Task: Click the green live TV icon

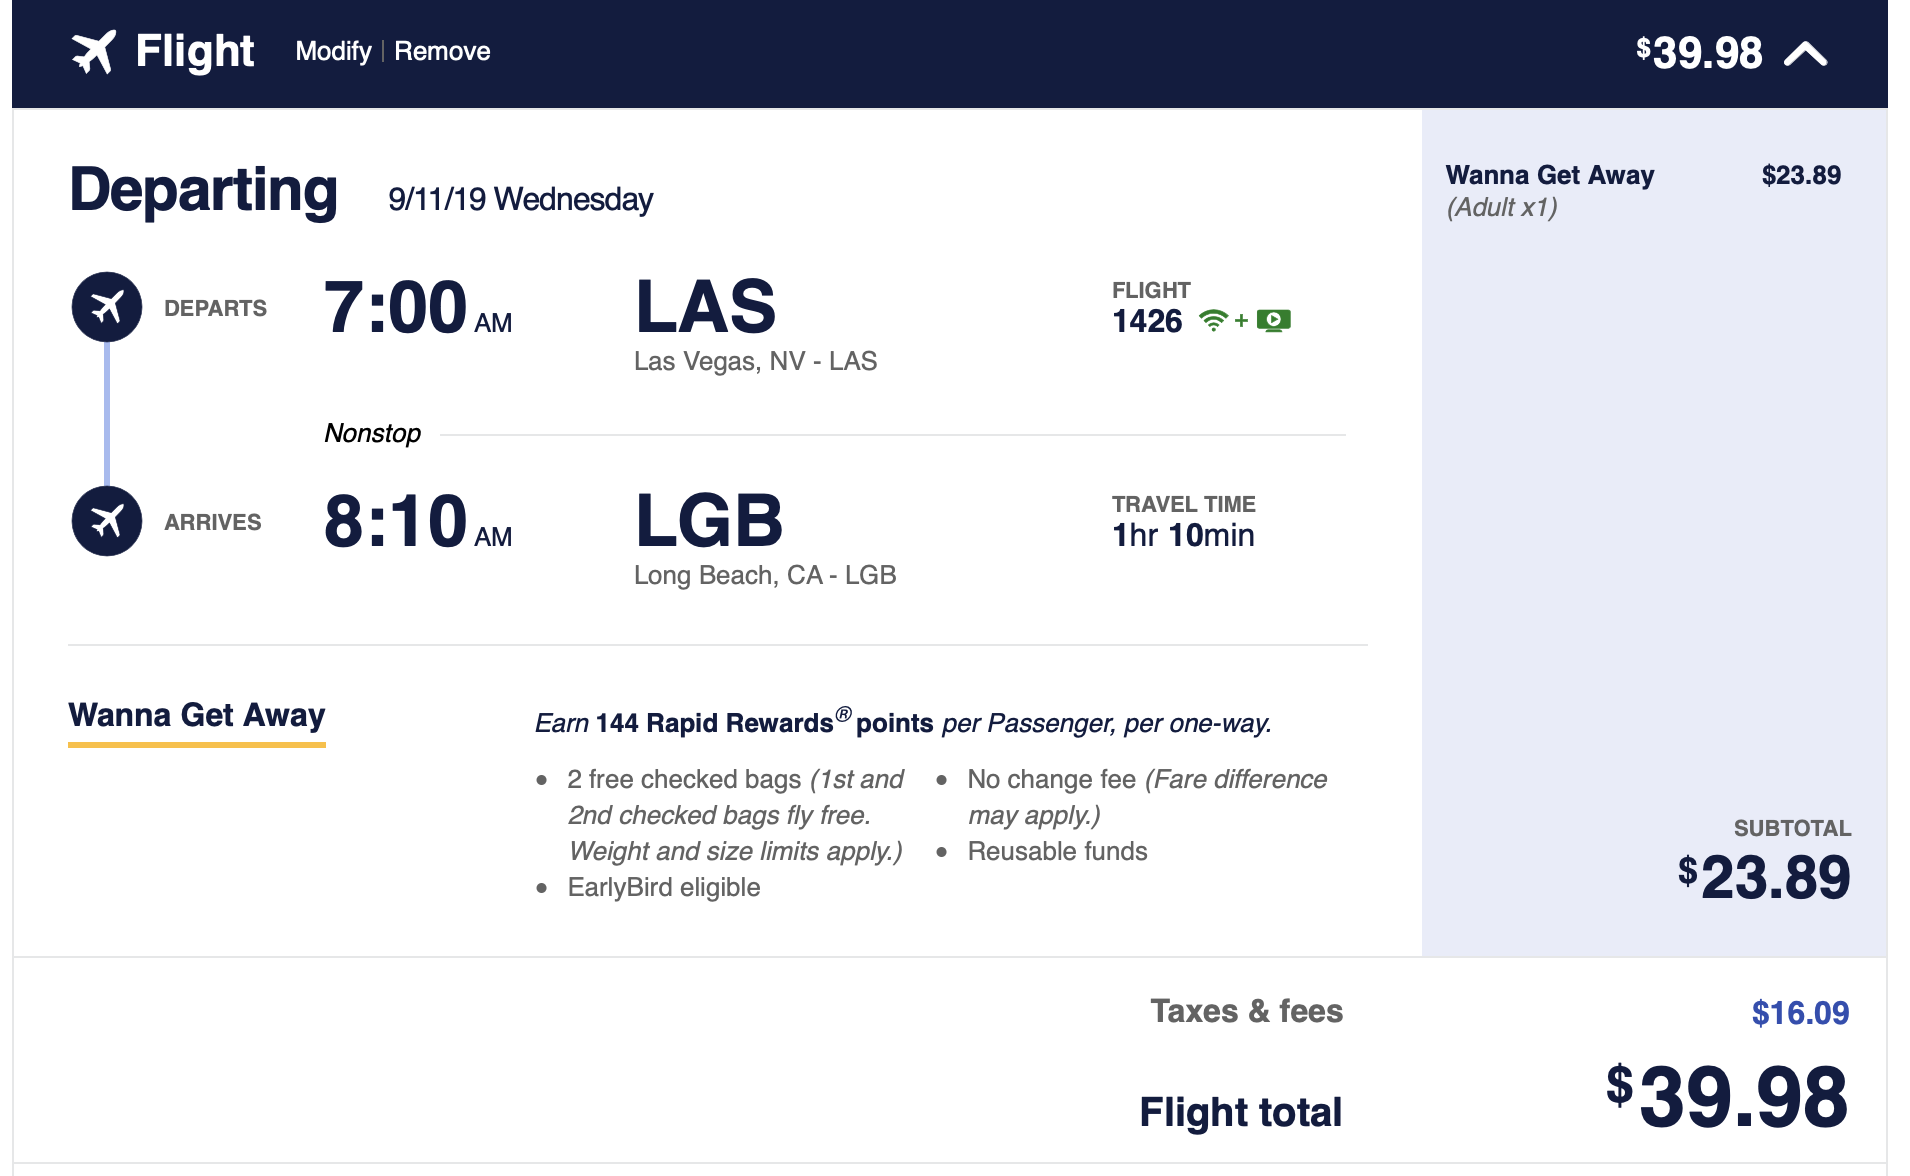Action: coord(1274,321)
